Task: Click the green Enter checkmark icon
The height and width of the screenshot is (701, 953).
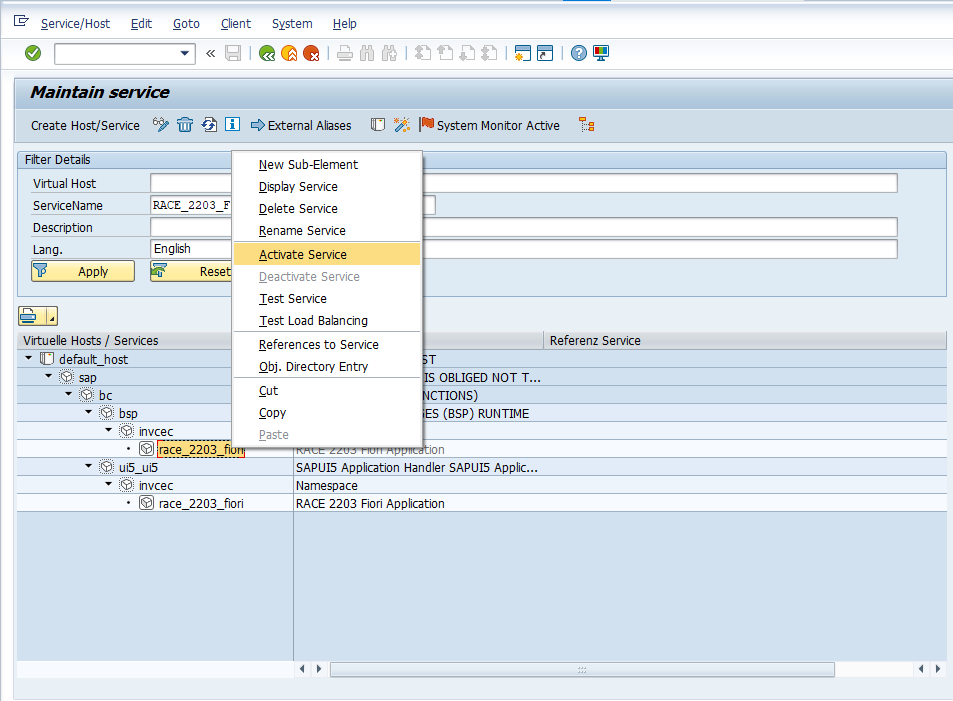Action: point(33,53)
